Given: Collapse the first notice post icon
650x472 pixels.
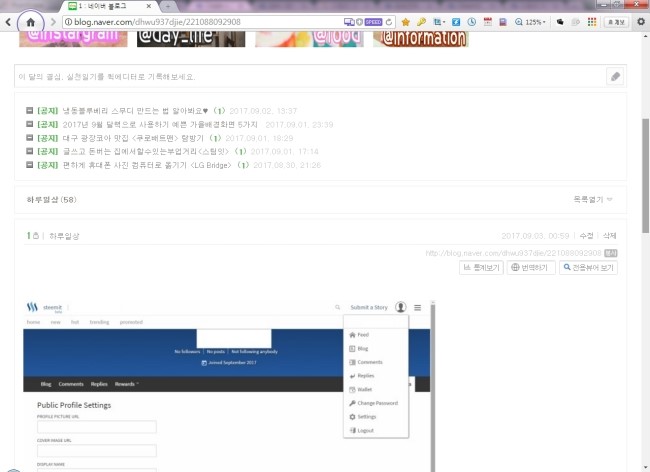Looking at the screenshot, I should (29, 110).
